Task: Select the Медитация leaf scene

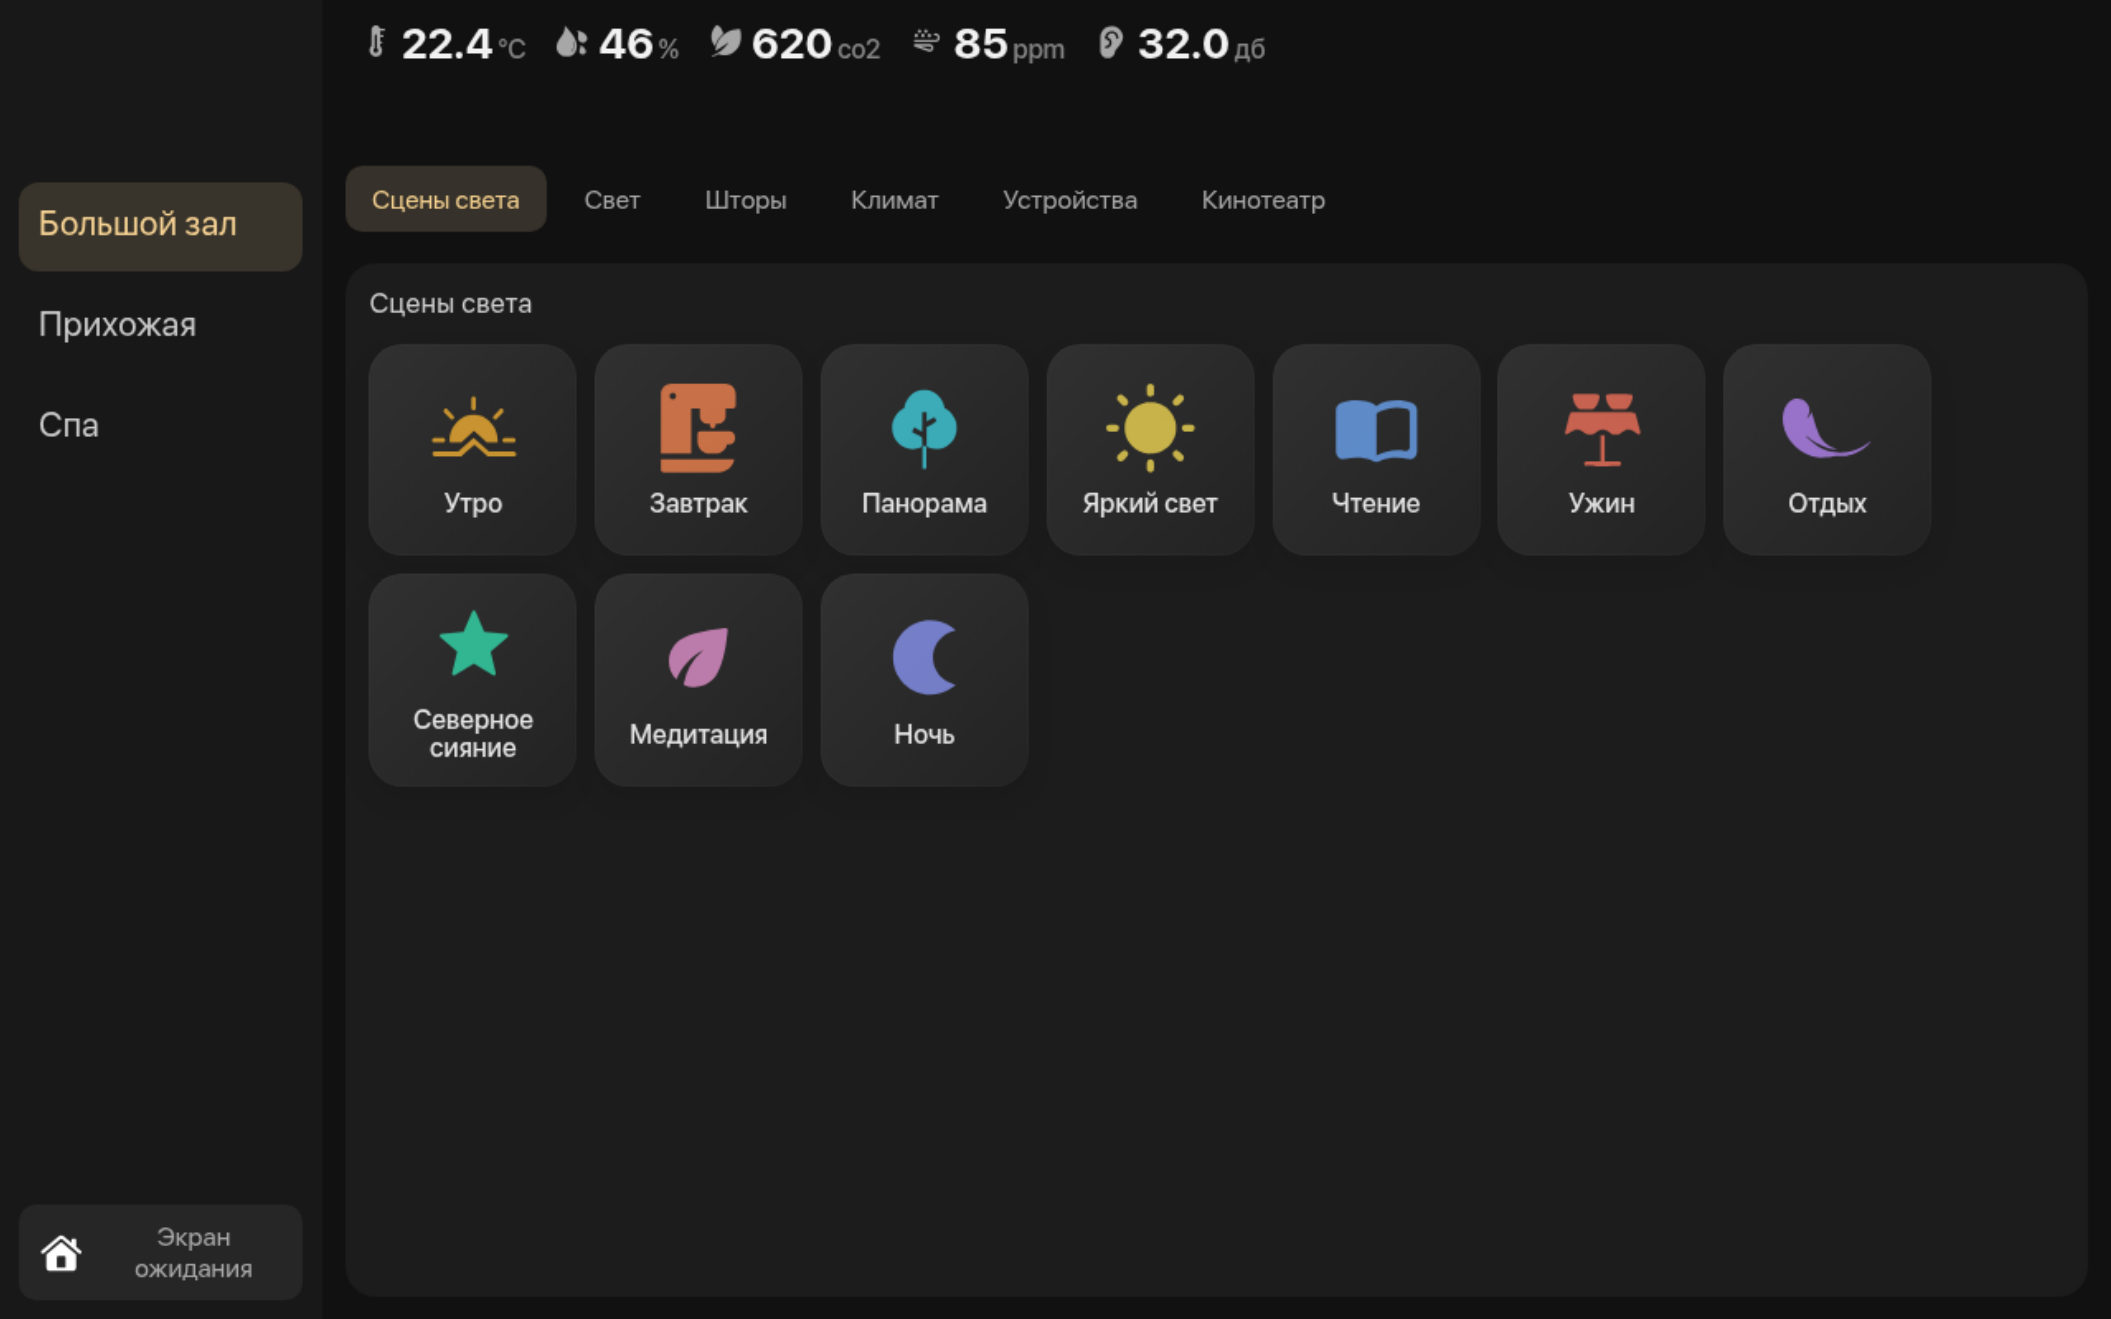Action: (x=698, y=680)
